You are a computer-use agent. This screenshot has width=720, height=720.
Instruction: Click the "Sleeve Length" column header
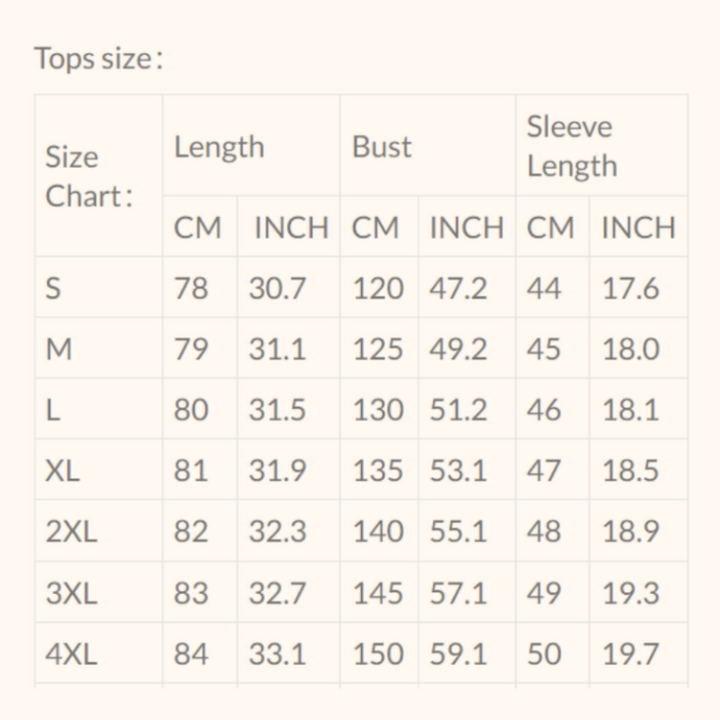pos(571,146)
